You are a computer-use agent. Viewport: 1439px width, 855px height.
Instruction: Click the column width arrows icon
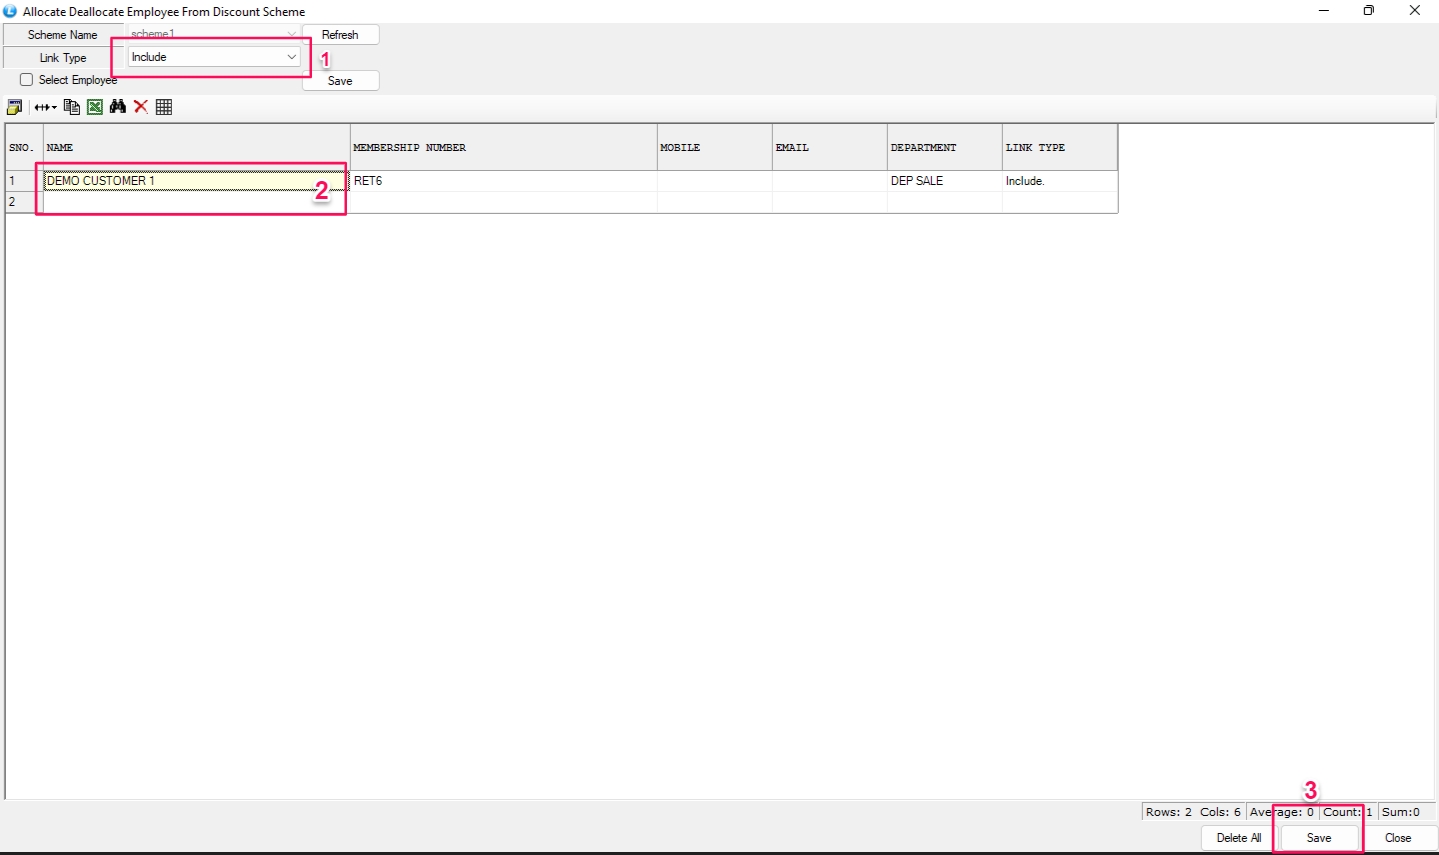coord(45,107)
